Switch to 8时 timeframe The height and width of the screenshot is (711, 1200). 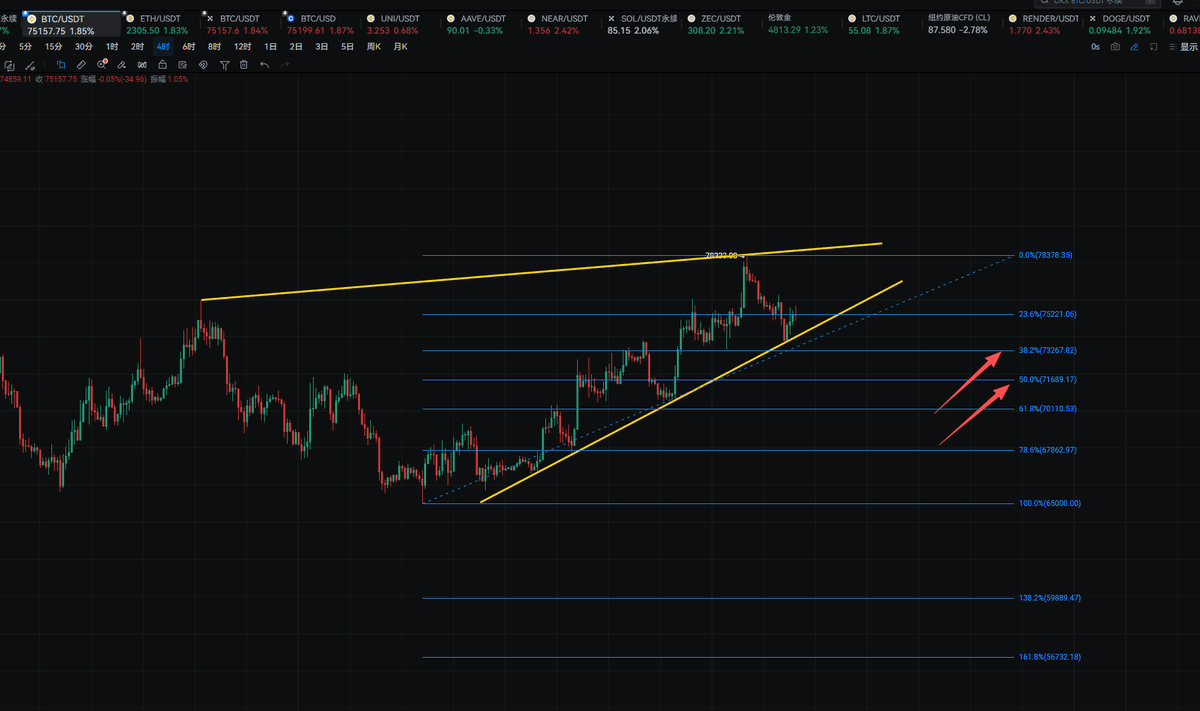click(214, 47)
